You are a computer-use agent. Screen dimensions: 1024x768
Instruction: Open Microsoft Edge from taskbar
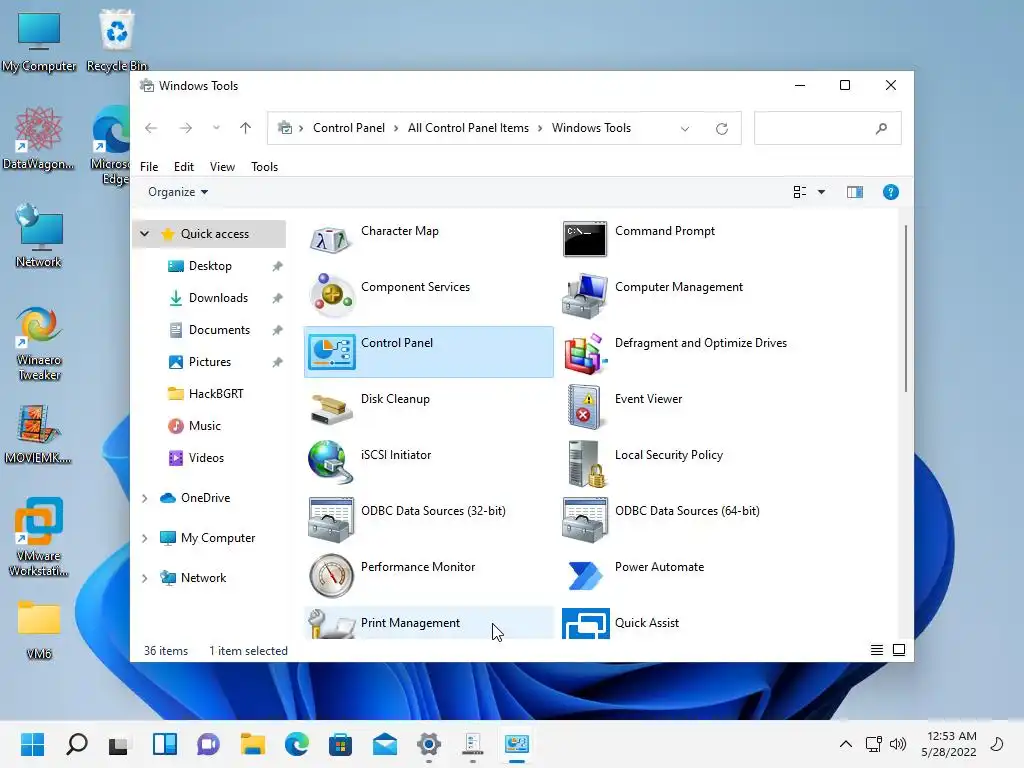[x=297, y=744]
